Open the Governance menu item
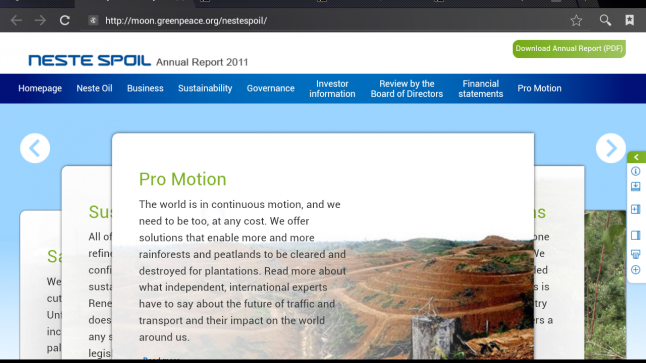Viewport: 646px width, 363px height. tap(271, 88)
